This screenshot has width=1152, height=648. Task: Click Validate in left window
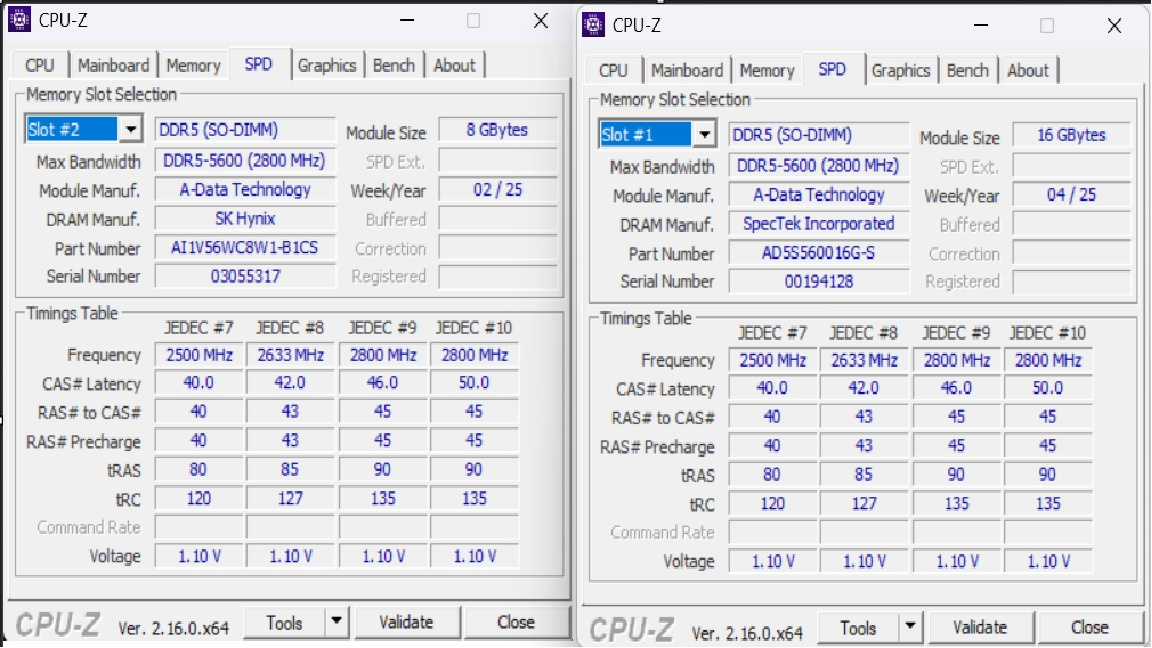pos(406,622)
